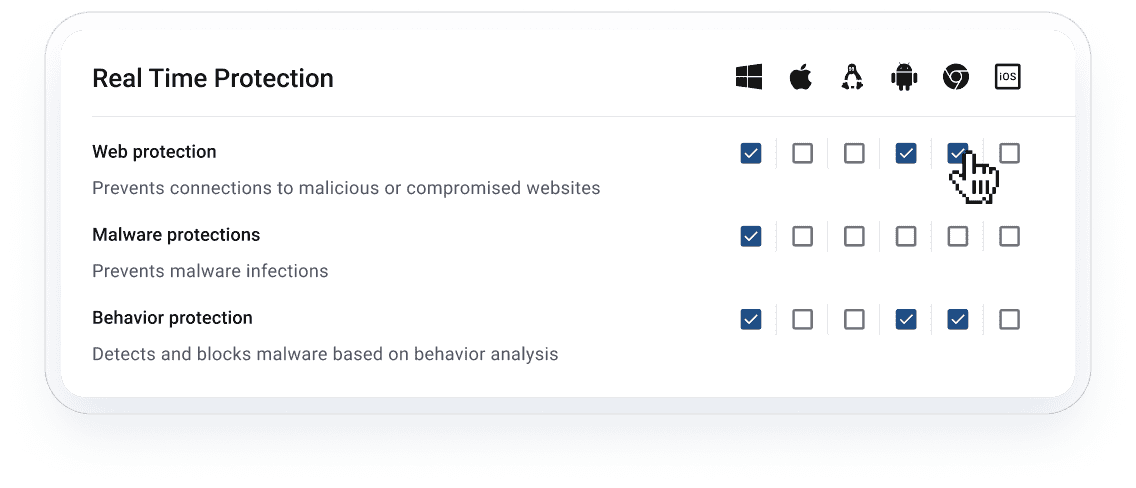Click the Apple macOS platform icon
The image size is (1136, 488).
(x=801, y=77)
